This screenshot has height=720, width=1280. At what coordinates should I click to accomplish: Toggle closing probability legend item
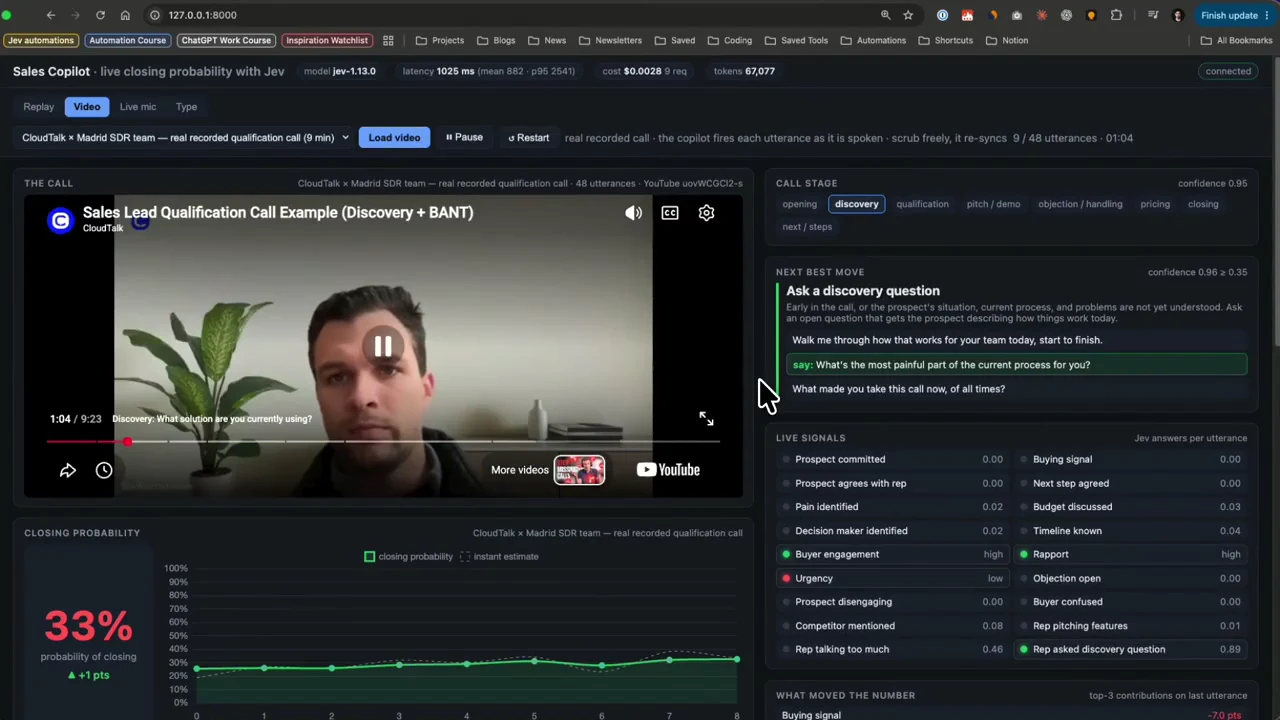point(408,557)
